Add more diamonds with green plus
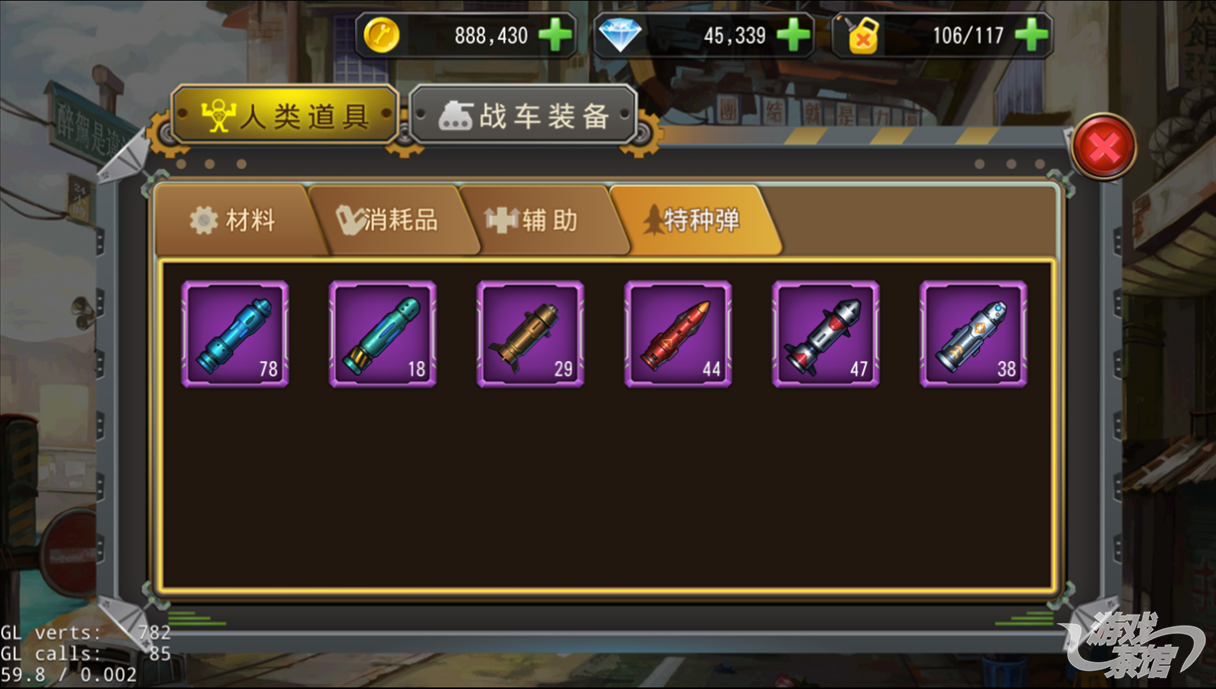 click(793, 36)
